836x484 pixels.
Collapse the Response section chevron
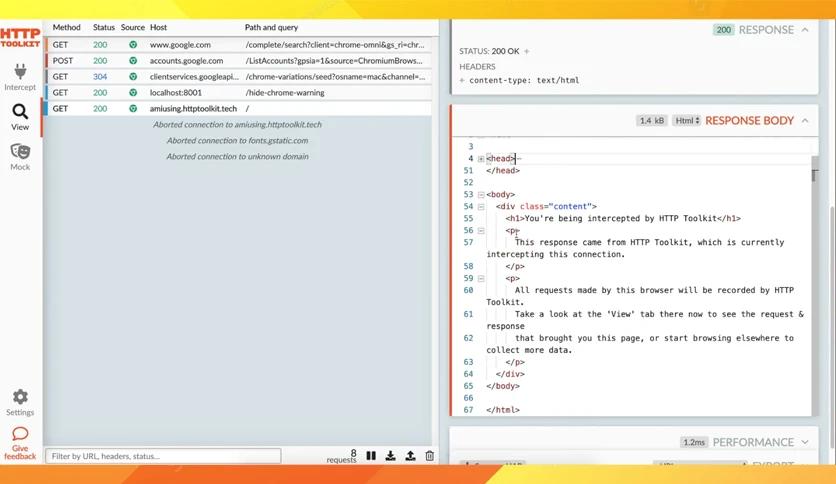805,30
